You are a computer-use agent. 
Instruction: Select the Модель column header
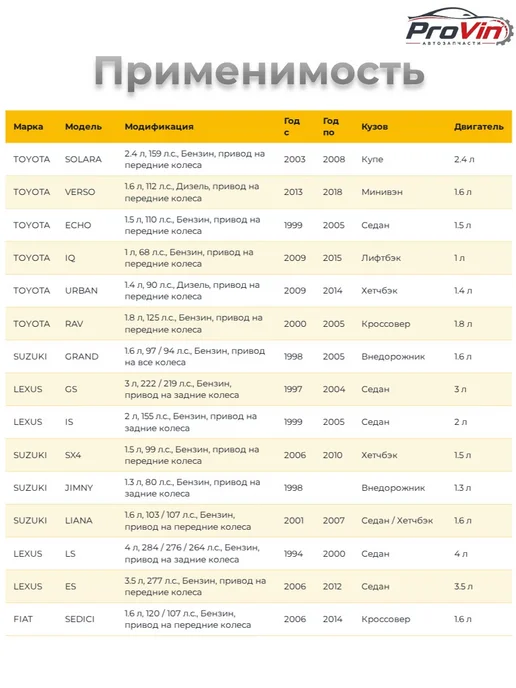(83, 127)
